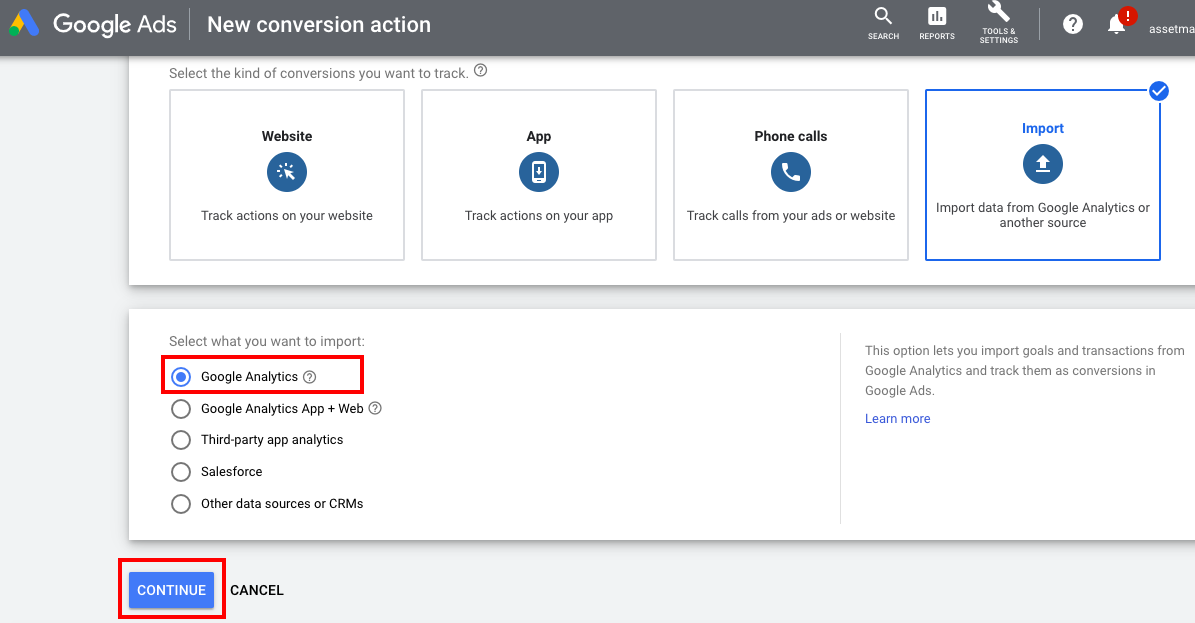1195x623 pixels.
Task: Select the Google Analytics radio button
Action: click(x=181, y=377)
